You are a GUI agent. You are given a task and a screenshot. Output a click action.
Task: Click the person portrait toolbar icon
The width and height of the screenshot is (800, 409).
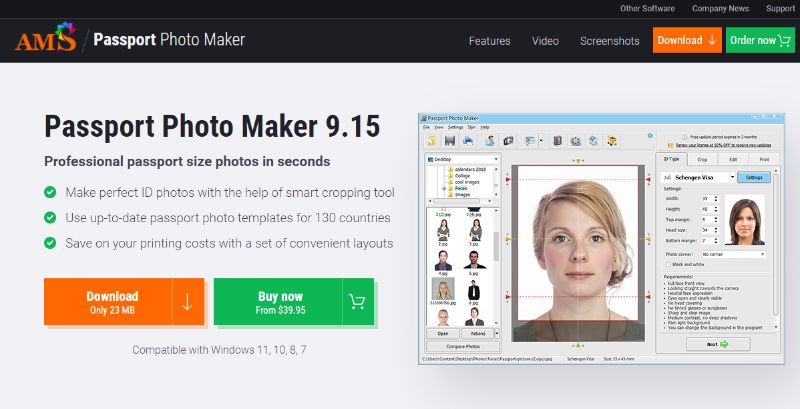coord(490,141)
